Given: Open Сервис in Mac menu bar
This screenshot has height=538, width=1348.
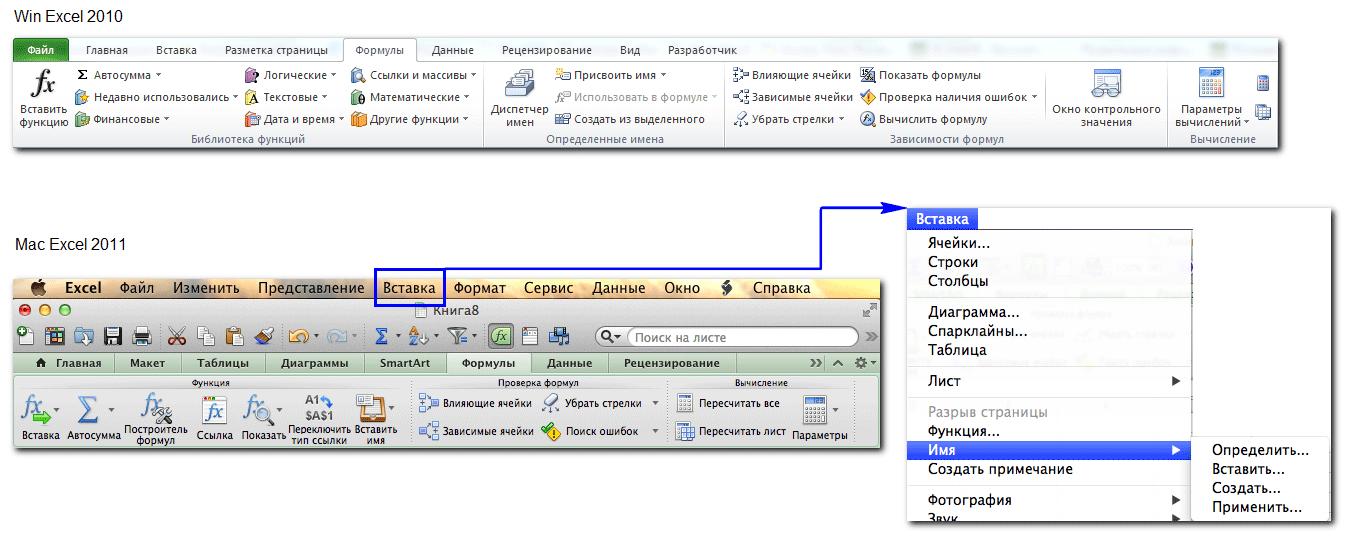Looking at the screenshot, I should pos(549,287).
